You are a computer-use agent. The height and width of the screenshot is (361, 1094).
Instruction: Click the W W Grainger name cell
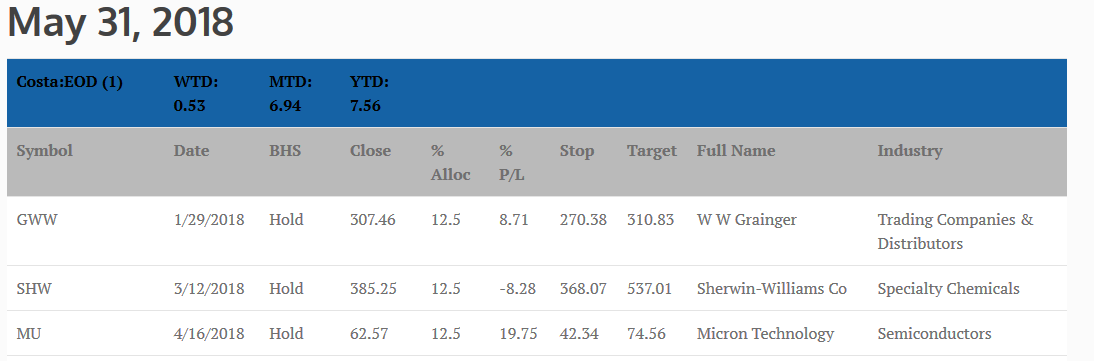point(747,220)
